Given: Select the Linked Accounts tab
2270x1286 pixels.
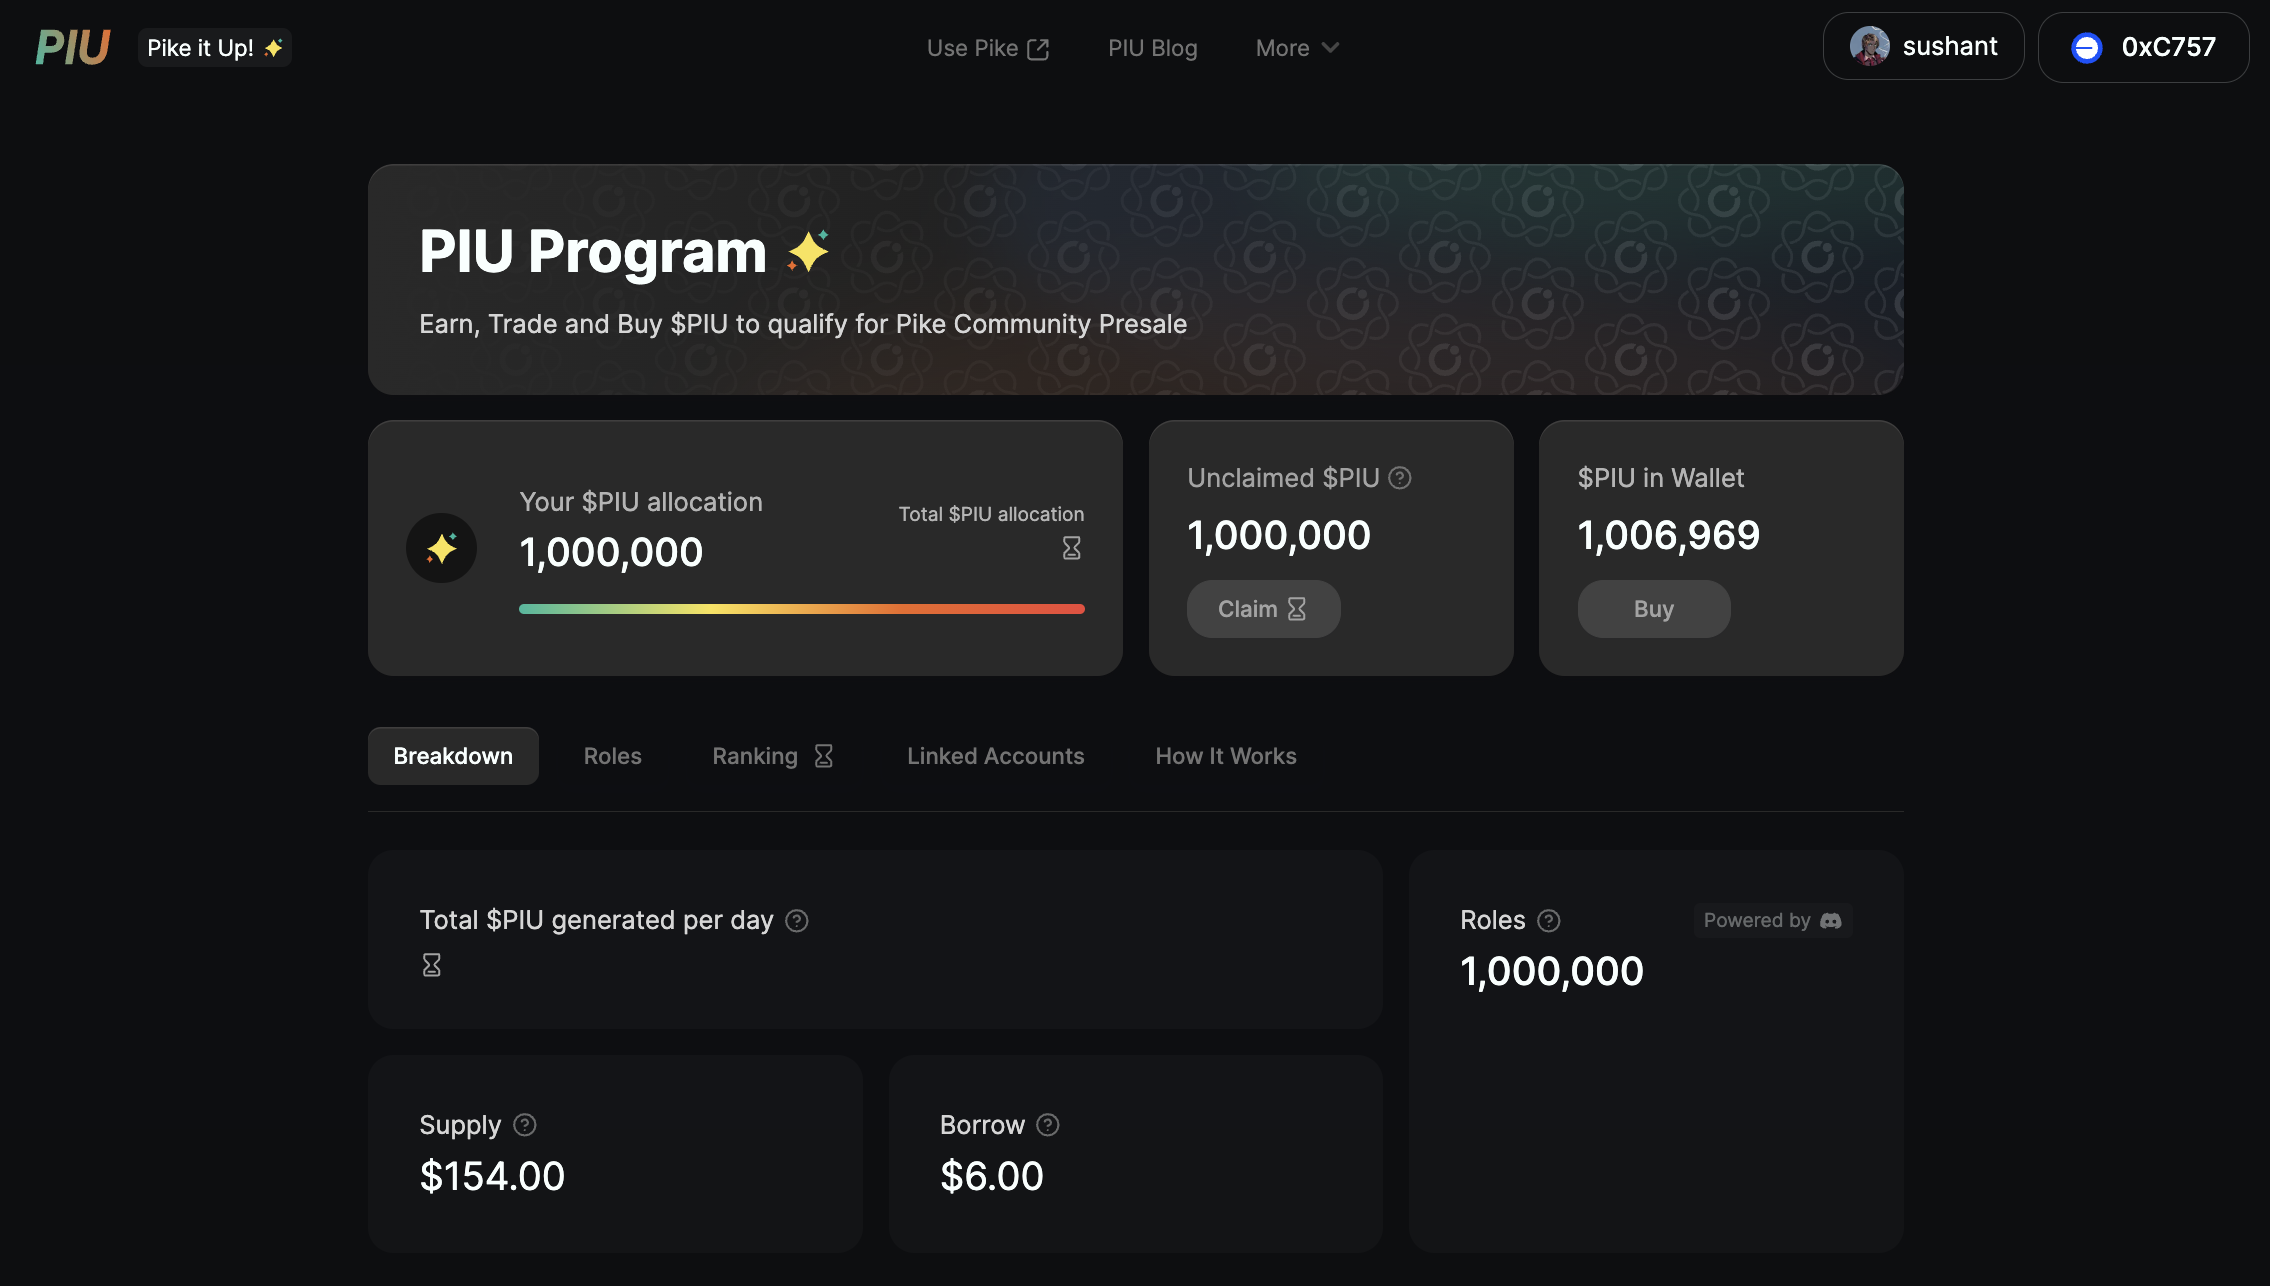Looking at the screenshot, I should coord(995,756).
